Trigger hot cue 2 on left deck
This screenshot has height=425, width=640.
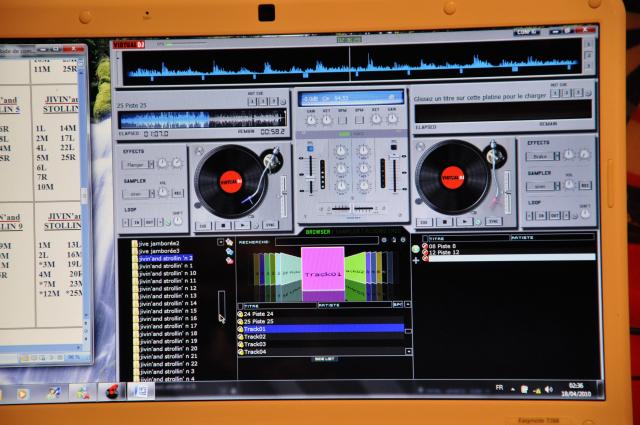(263, 101)
